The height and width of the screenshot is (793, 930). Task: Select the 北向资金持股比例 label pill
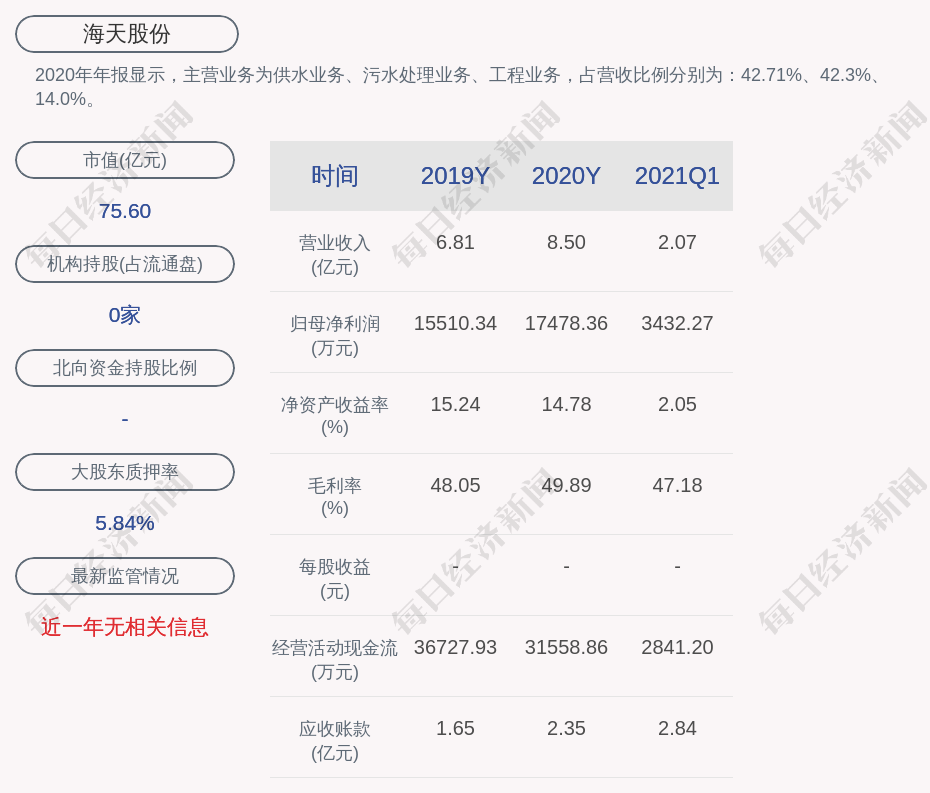125,368
